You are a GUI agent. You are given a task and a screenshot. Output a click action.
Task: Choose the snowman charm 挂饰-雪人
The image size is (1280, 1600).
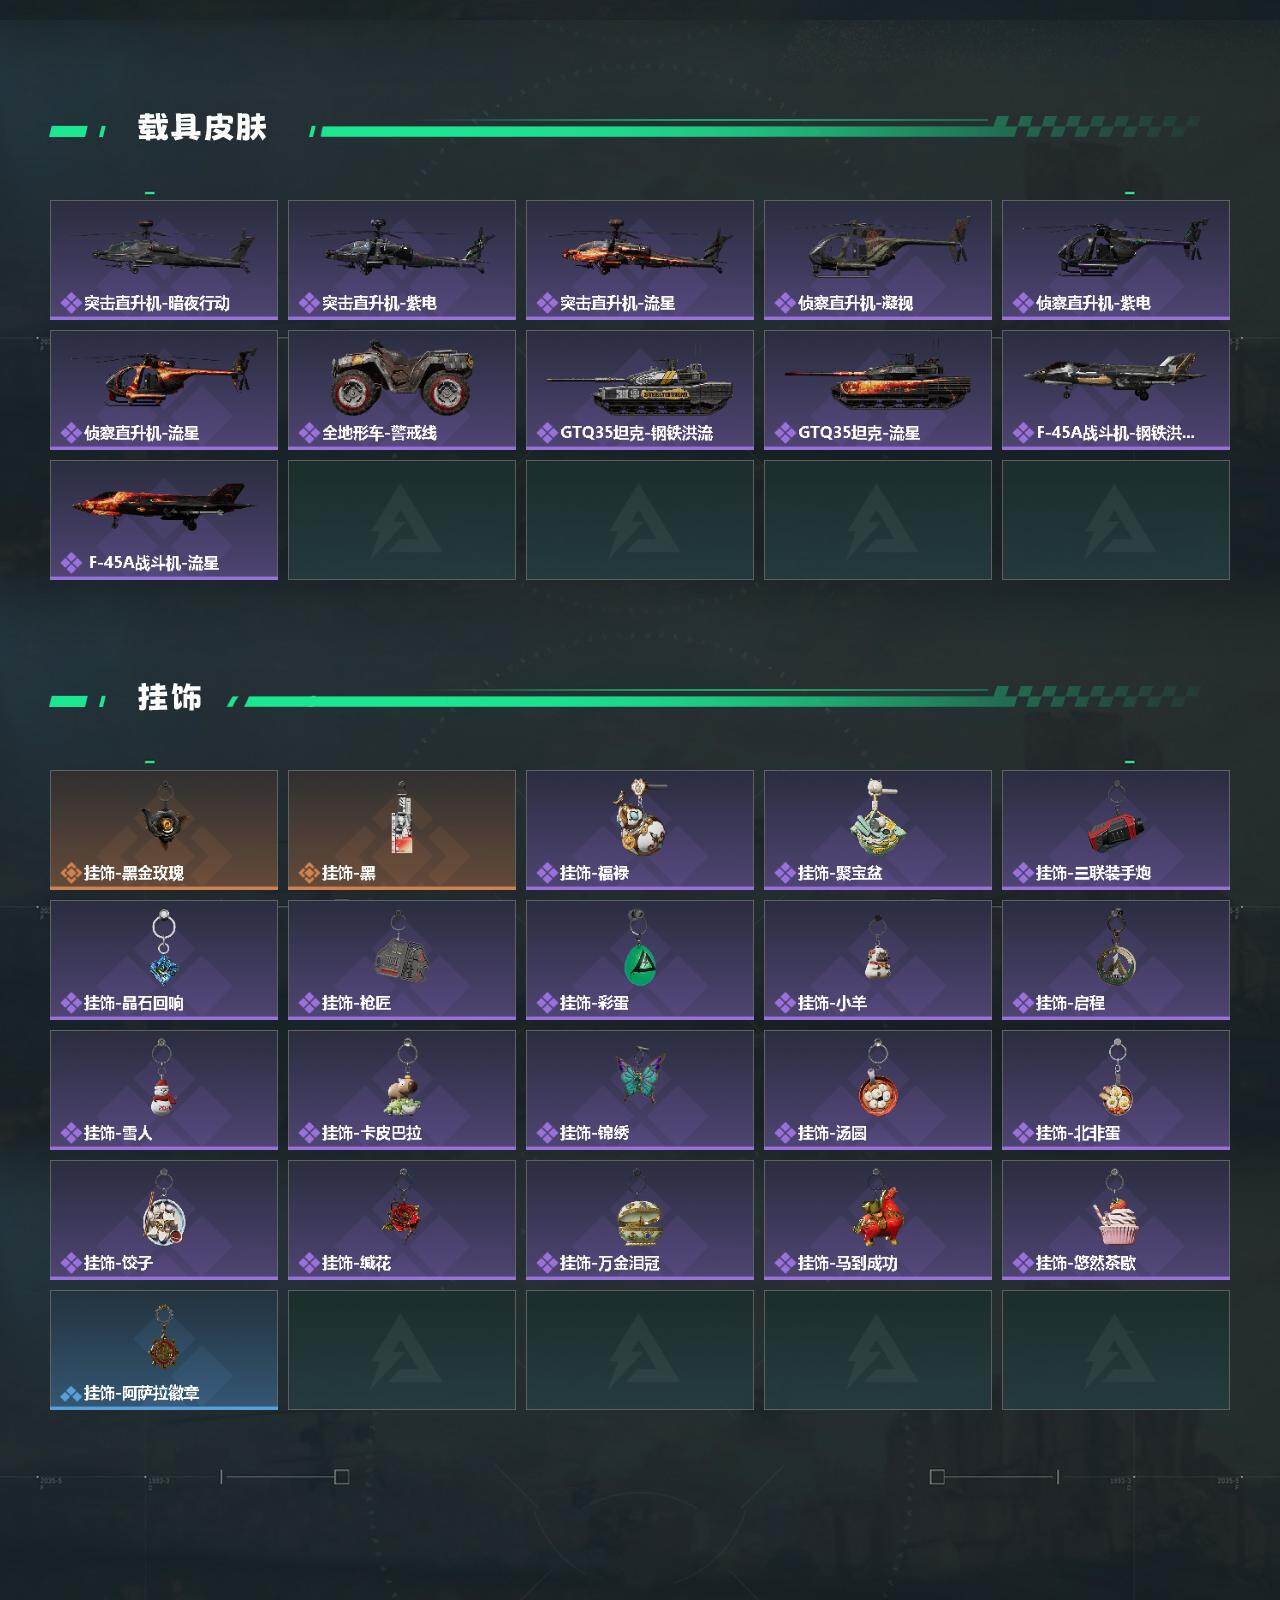tap(164, 1090)
